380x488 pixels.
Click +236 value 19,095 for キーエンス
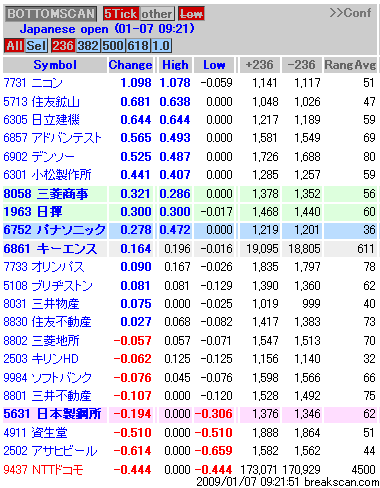pos(262,249)
